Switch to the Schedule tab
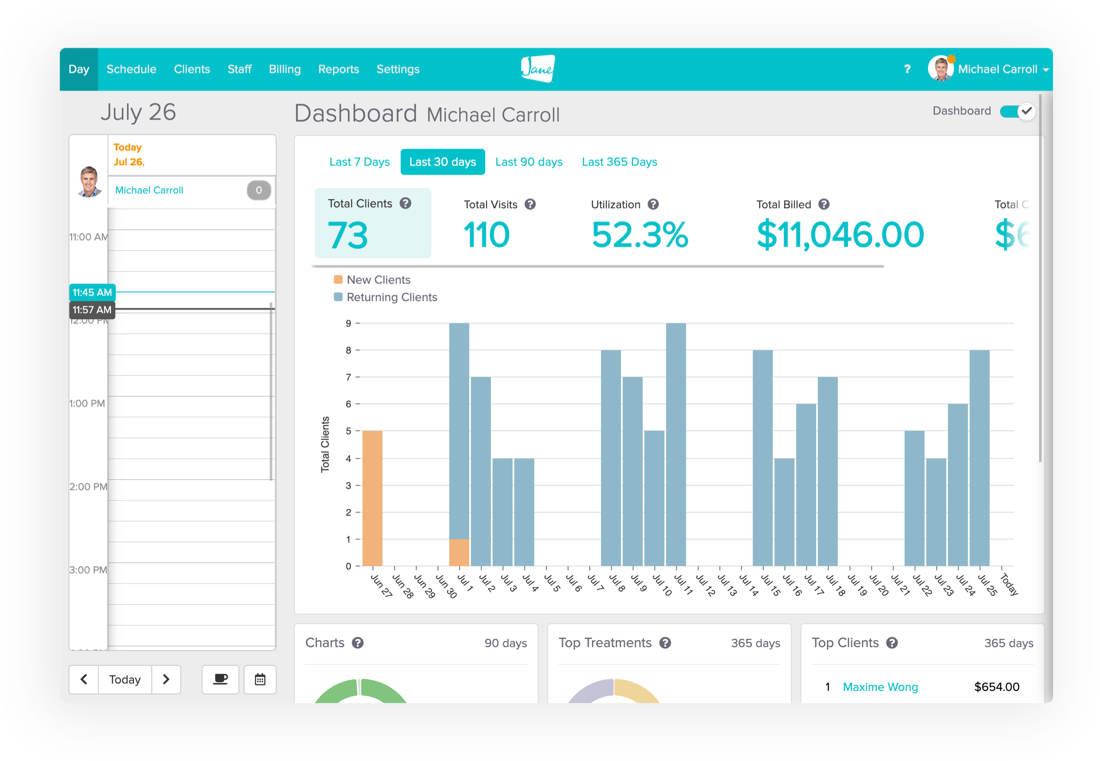This screenshot has height=761, width=1100. (x=131, y=69)
